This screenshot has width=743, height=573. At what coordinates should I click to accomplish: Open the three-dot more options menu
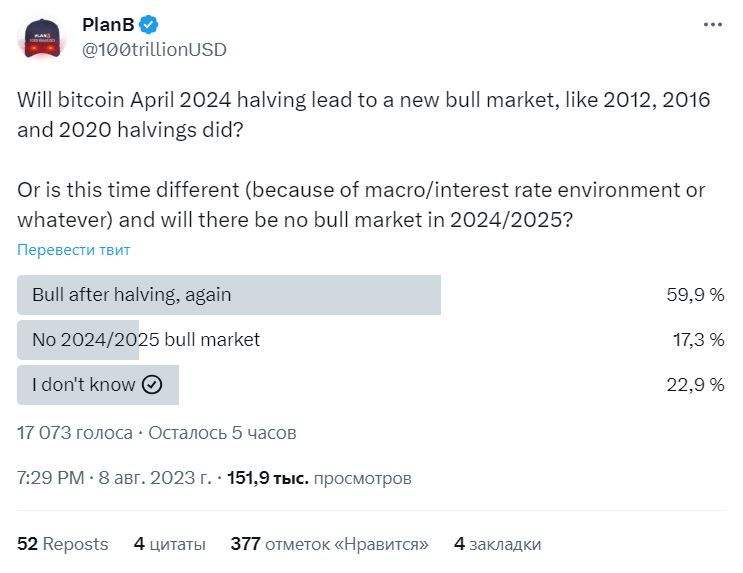point(711,24)
